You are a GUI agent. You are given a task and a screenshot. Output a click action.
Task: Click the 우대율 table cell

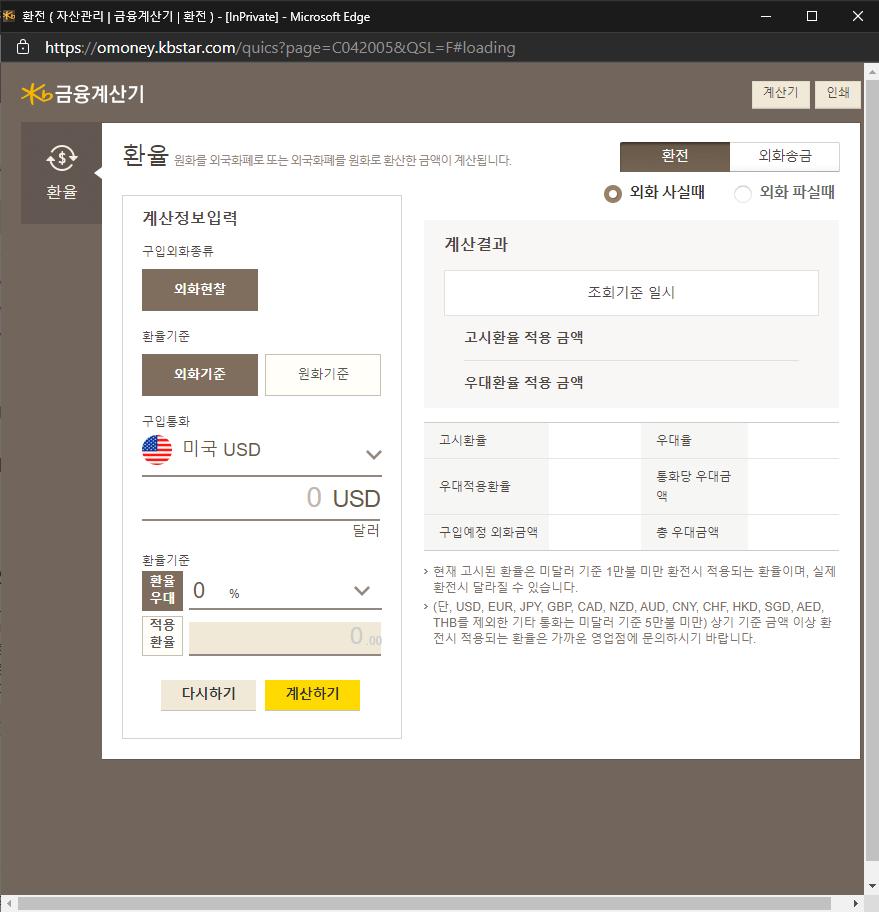point(694,440)
